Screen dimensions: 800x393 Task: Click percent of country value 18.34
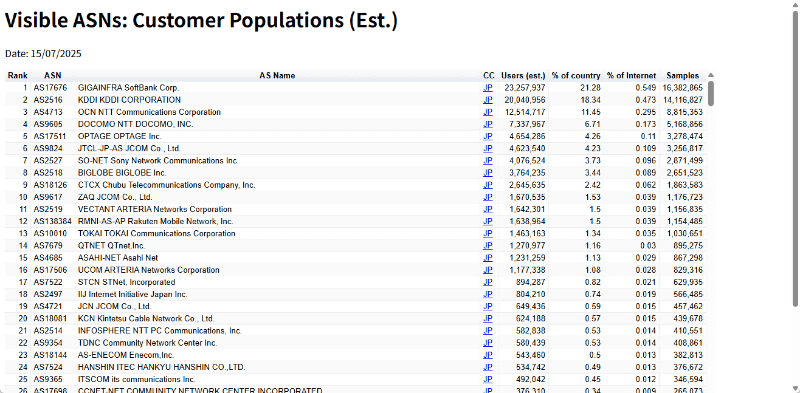point(591,100)
